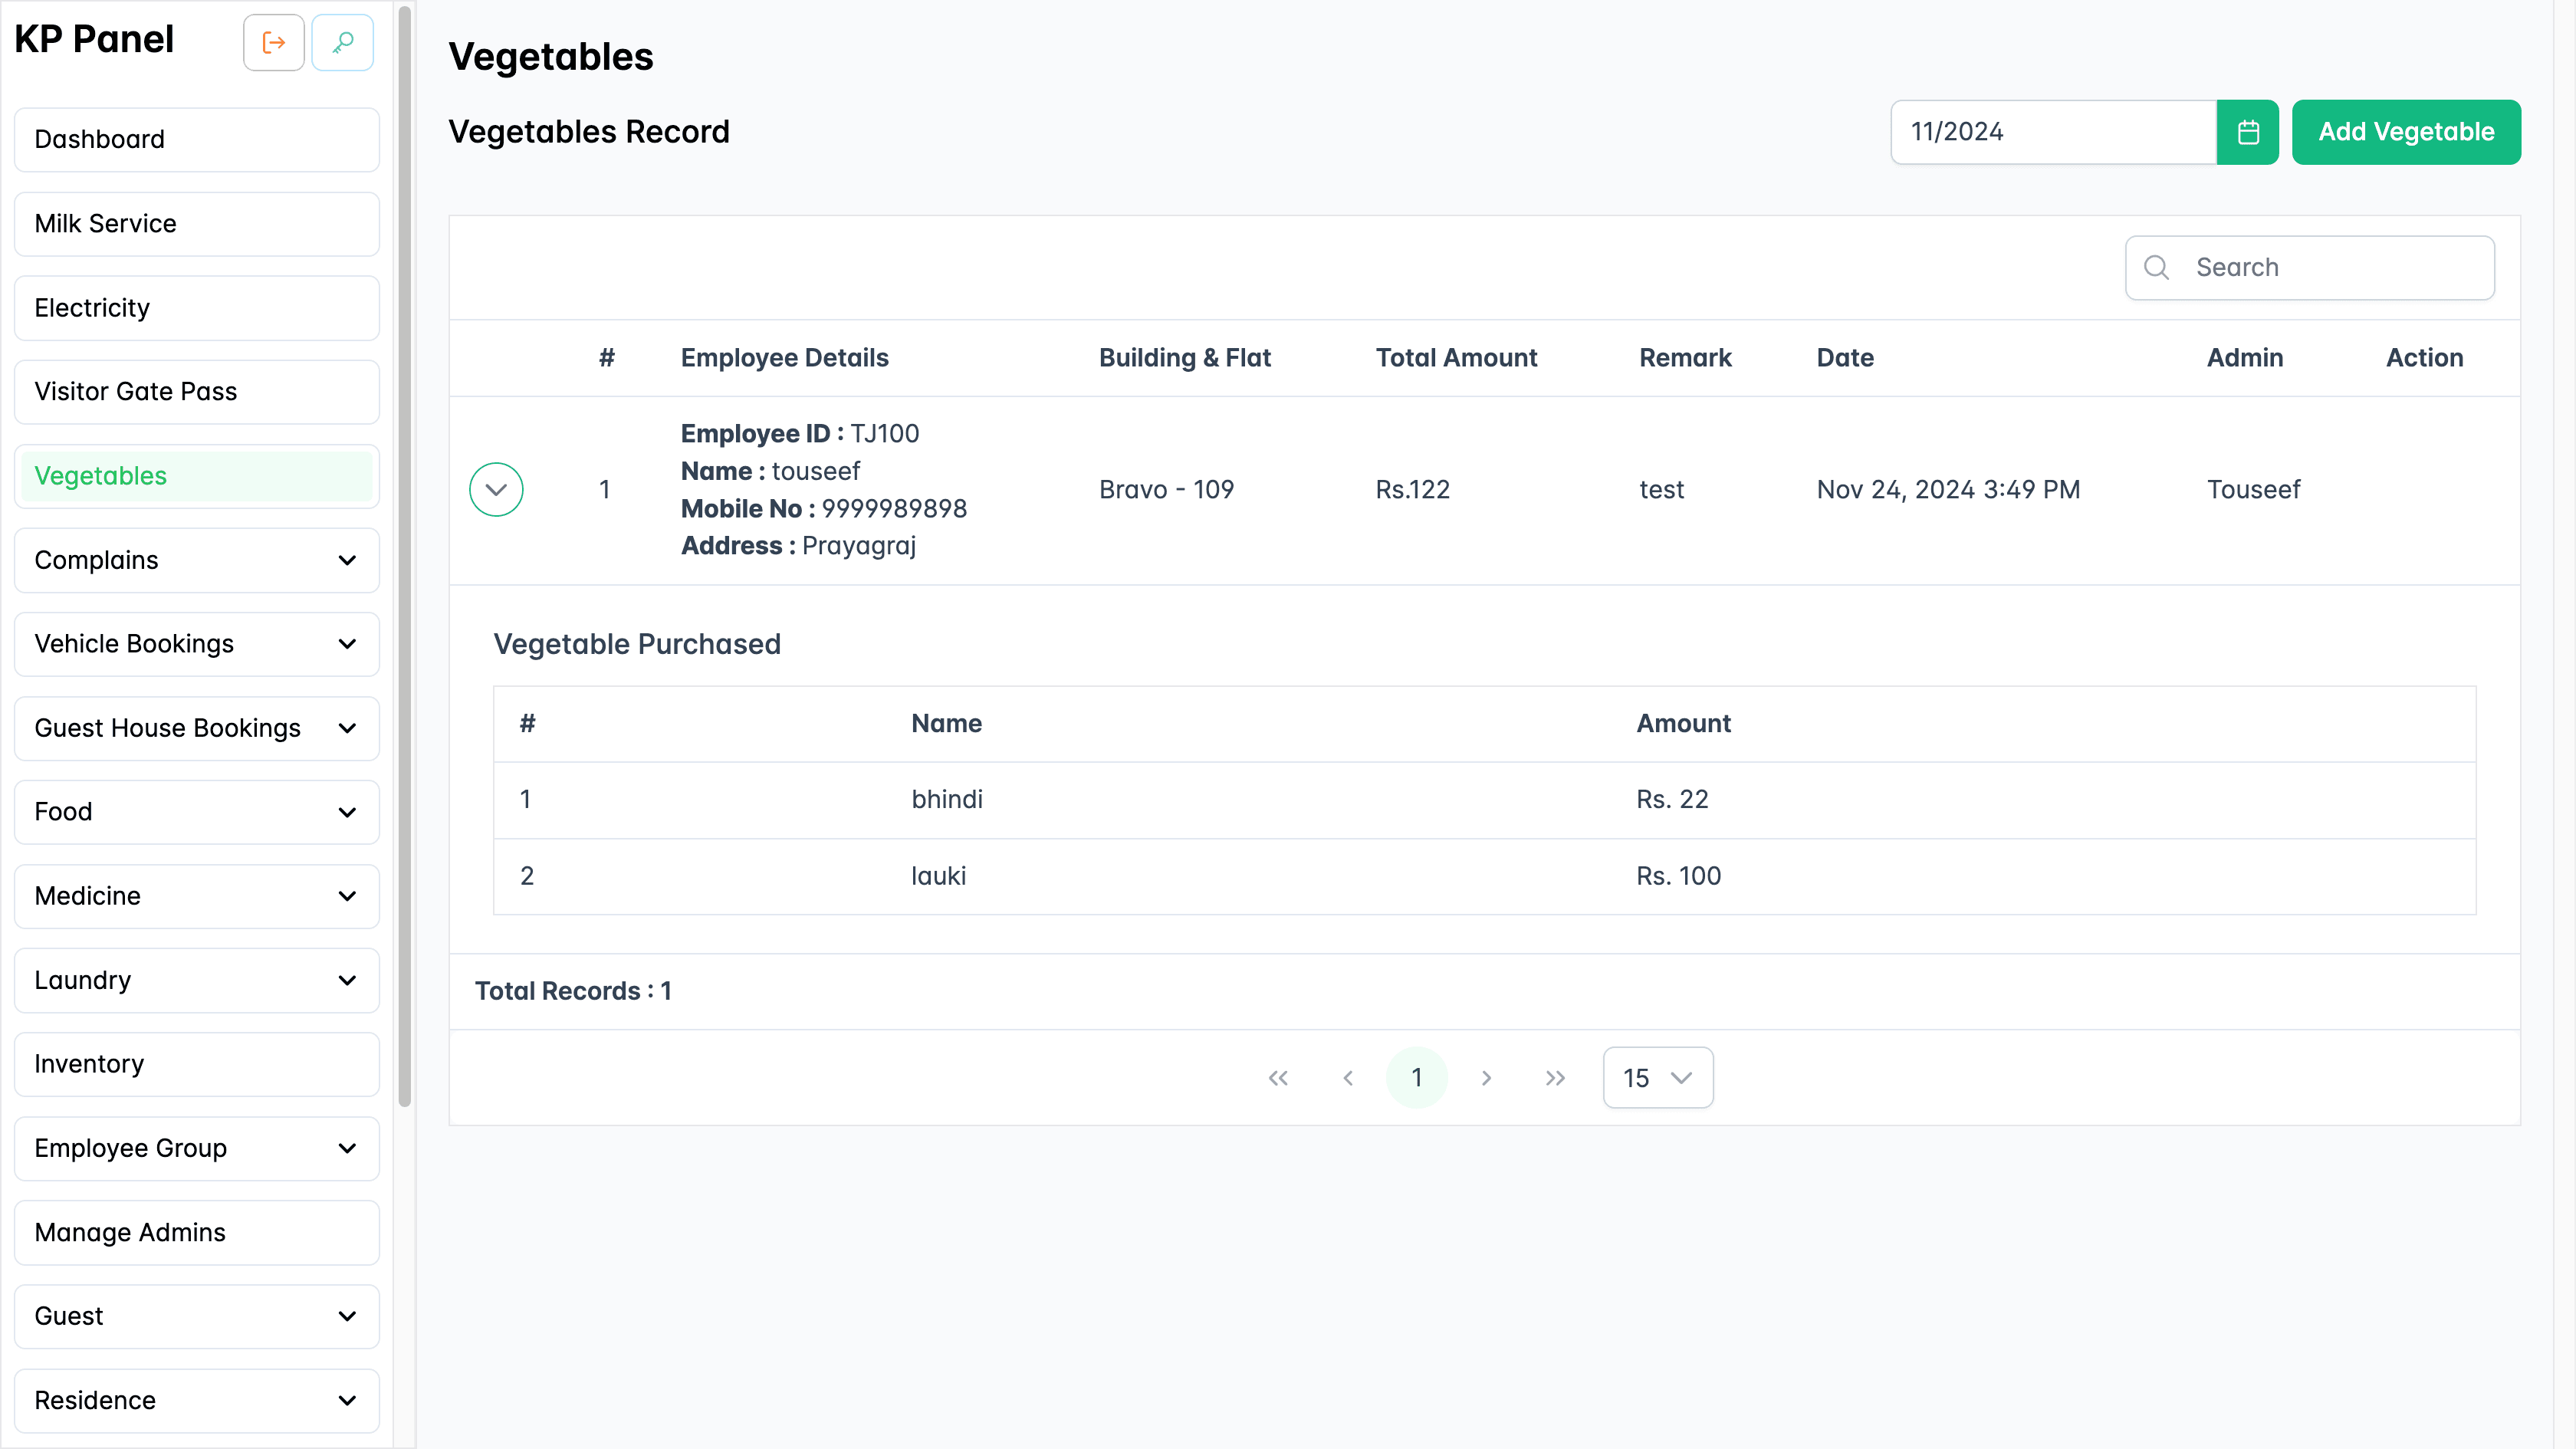Image resolution: width=2576 pixels, height=1449 pixels.
Task: Click the previous page arrow icon
Action: [x=1348, y=1078]
